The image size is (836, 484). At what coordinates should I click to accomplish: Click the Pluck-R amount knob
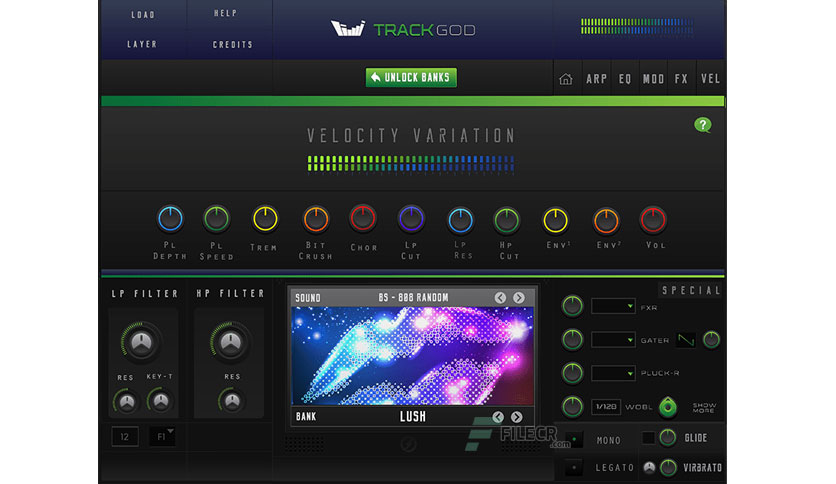click(x=573, y=373)
